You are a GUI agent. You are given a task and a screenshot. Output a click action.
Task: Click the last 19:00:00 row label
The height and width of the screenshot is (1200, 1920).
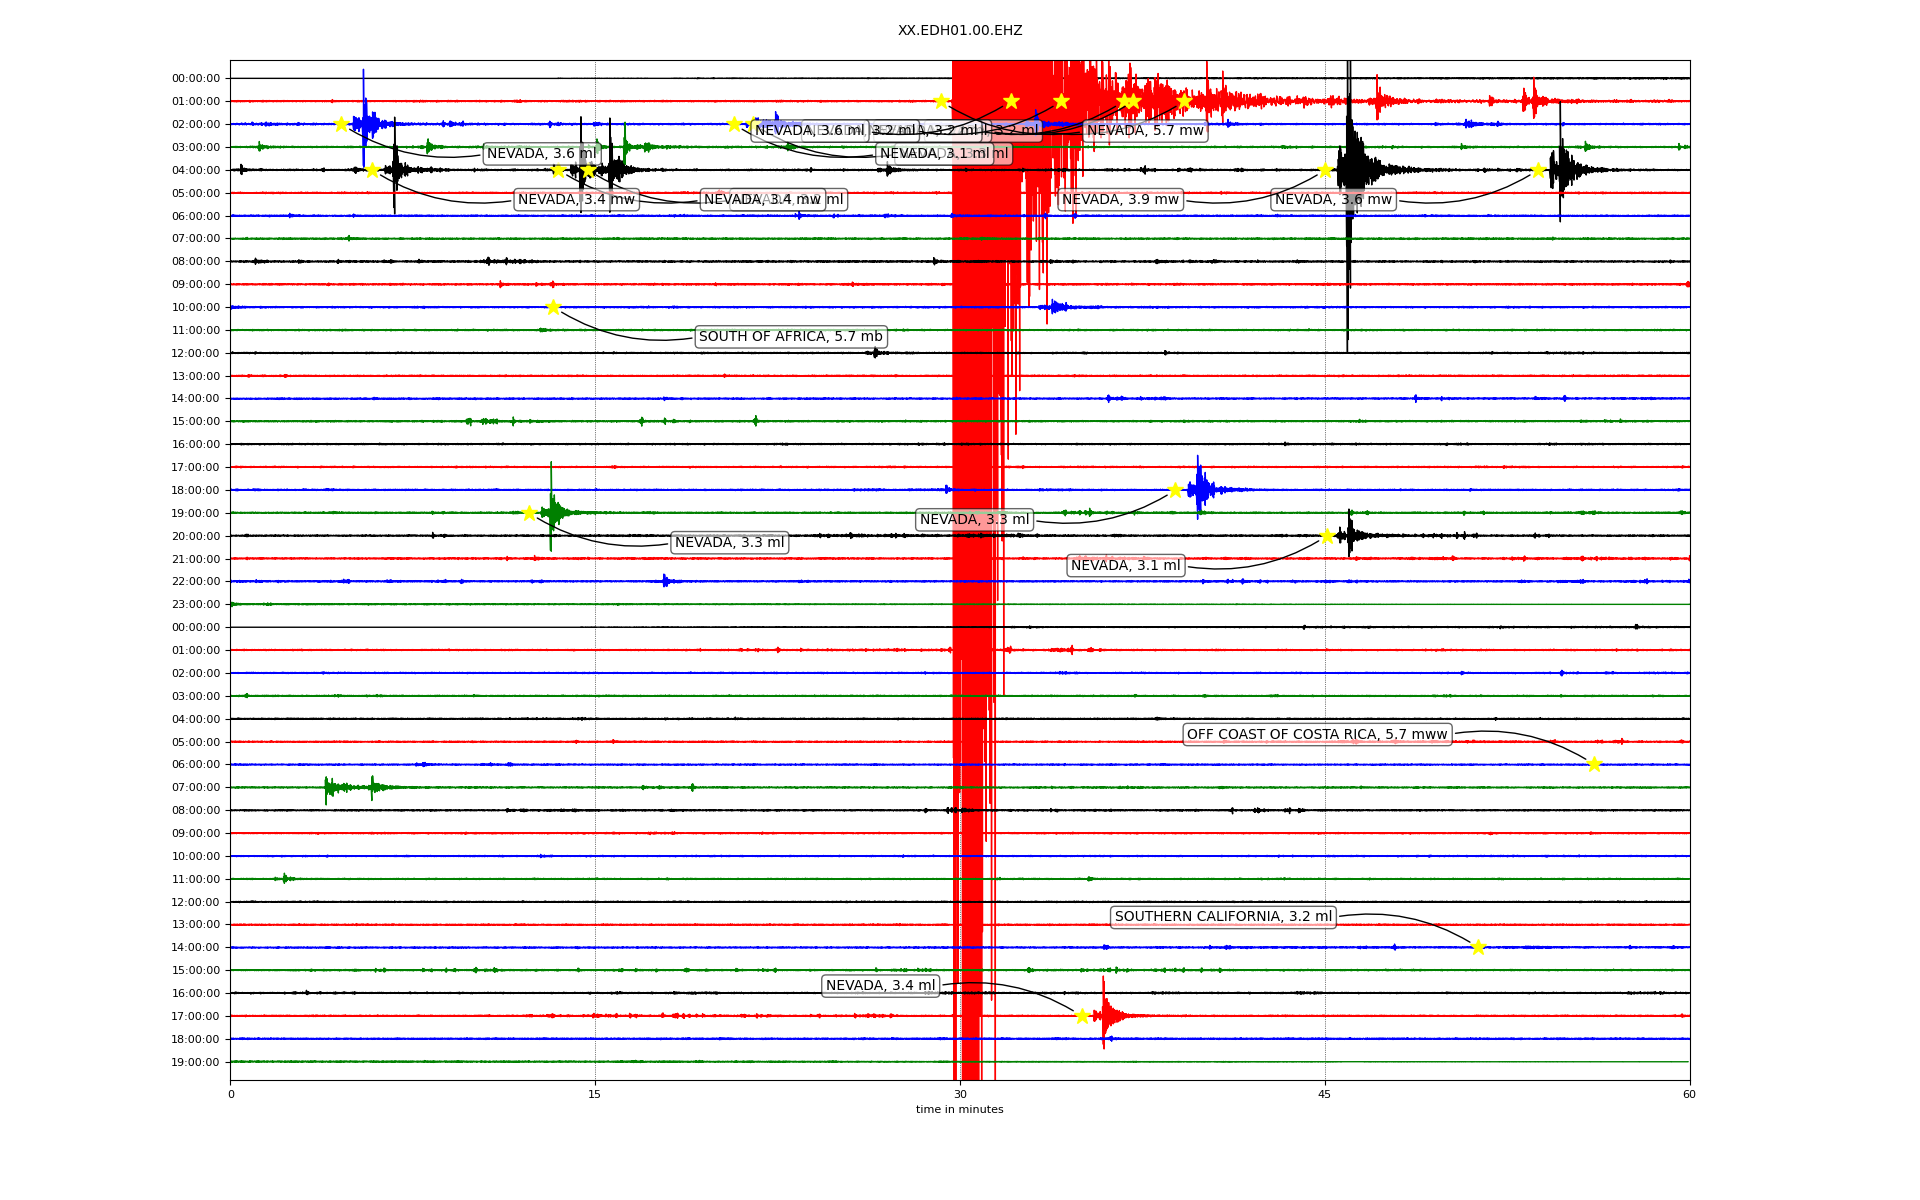point(196,1062)
